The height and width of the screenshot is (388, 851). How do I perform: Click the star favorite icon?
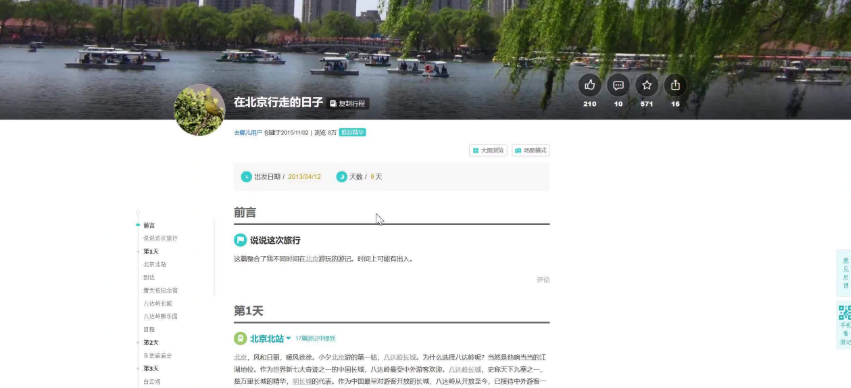click(647, 85)
